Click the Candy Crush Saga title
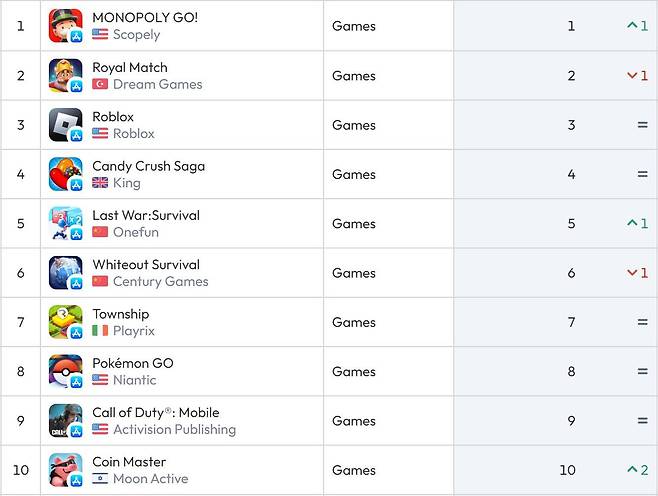The height and width of the screenshot is (496, 658). (x=148, y=166)
